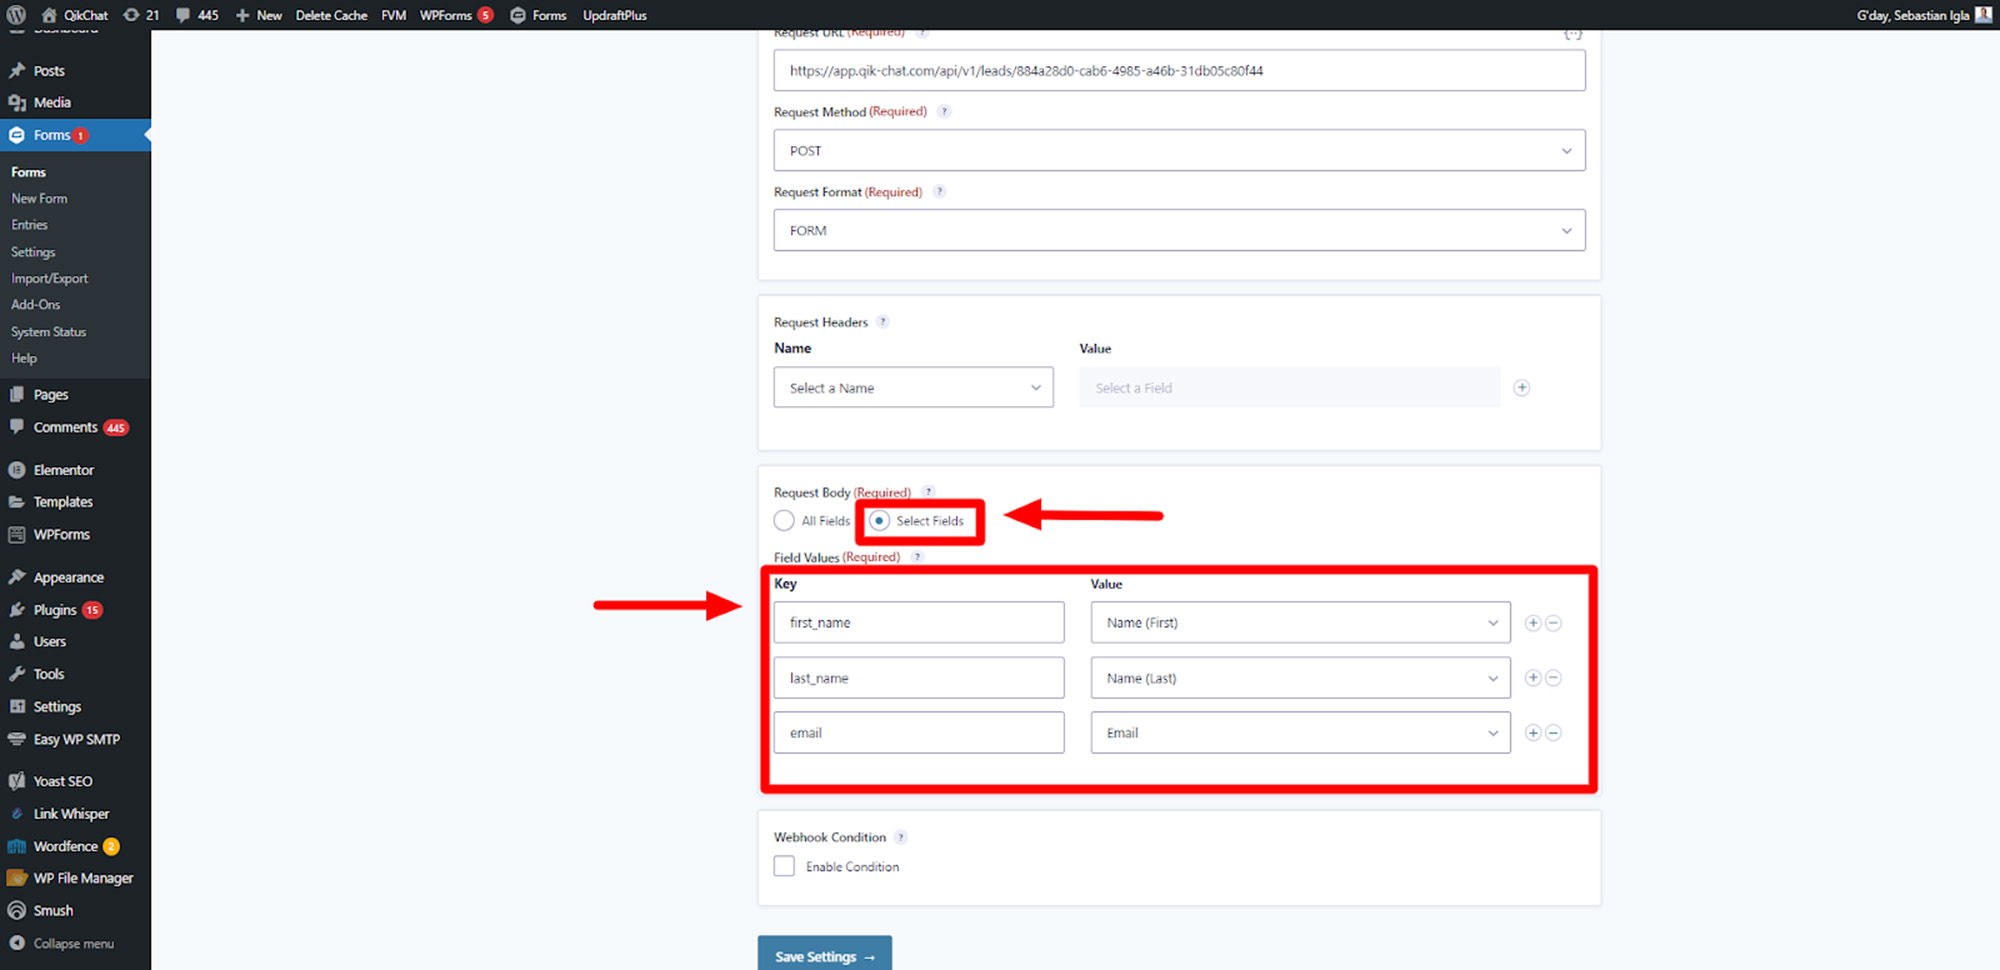The height and width of the screenshot is (970, 2000).
Task: Select the All Fields radio option
Action: coord(784,521)
